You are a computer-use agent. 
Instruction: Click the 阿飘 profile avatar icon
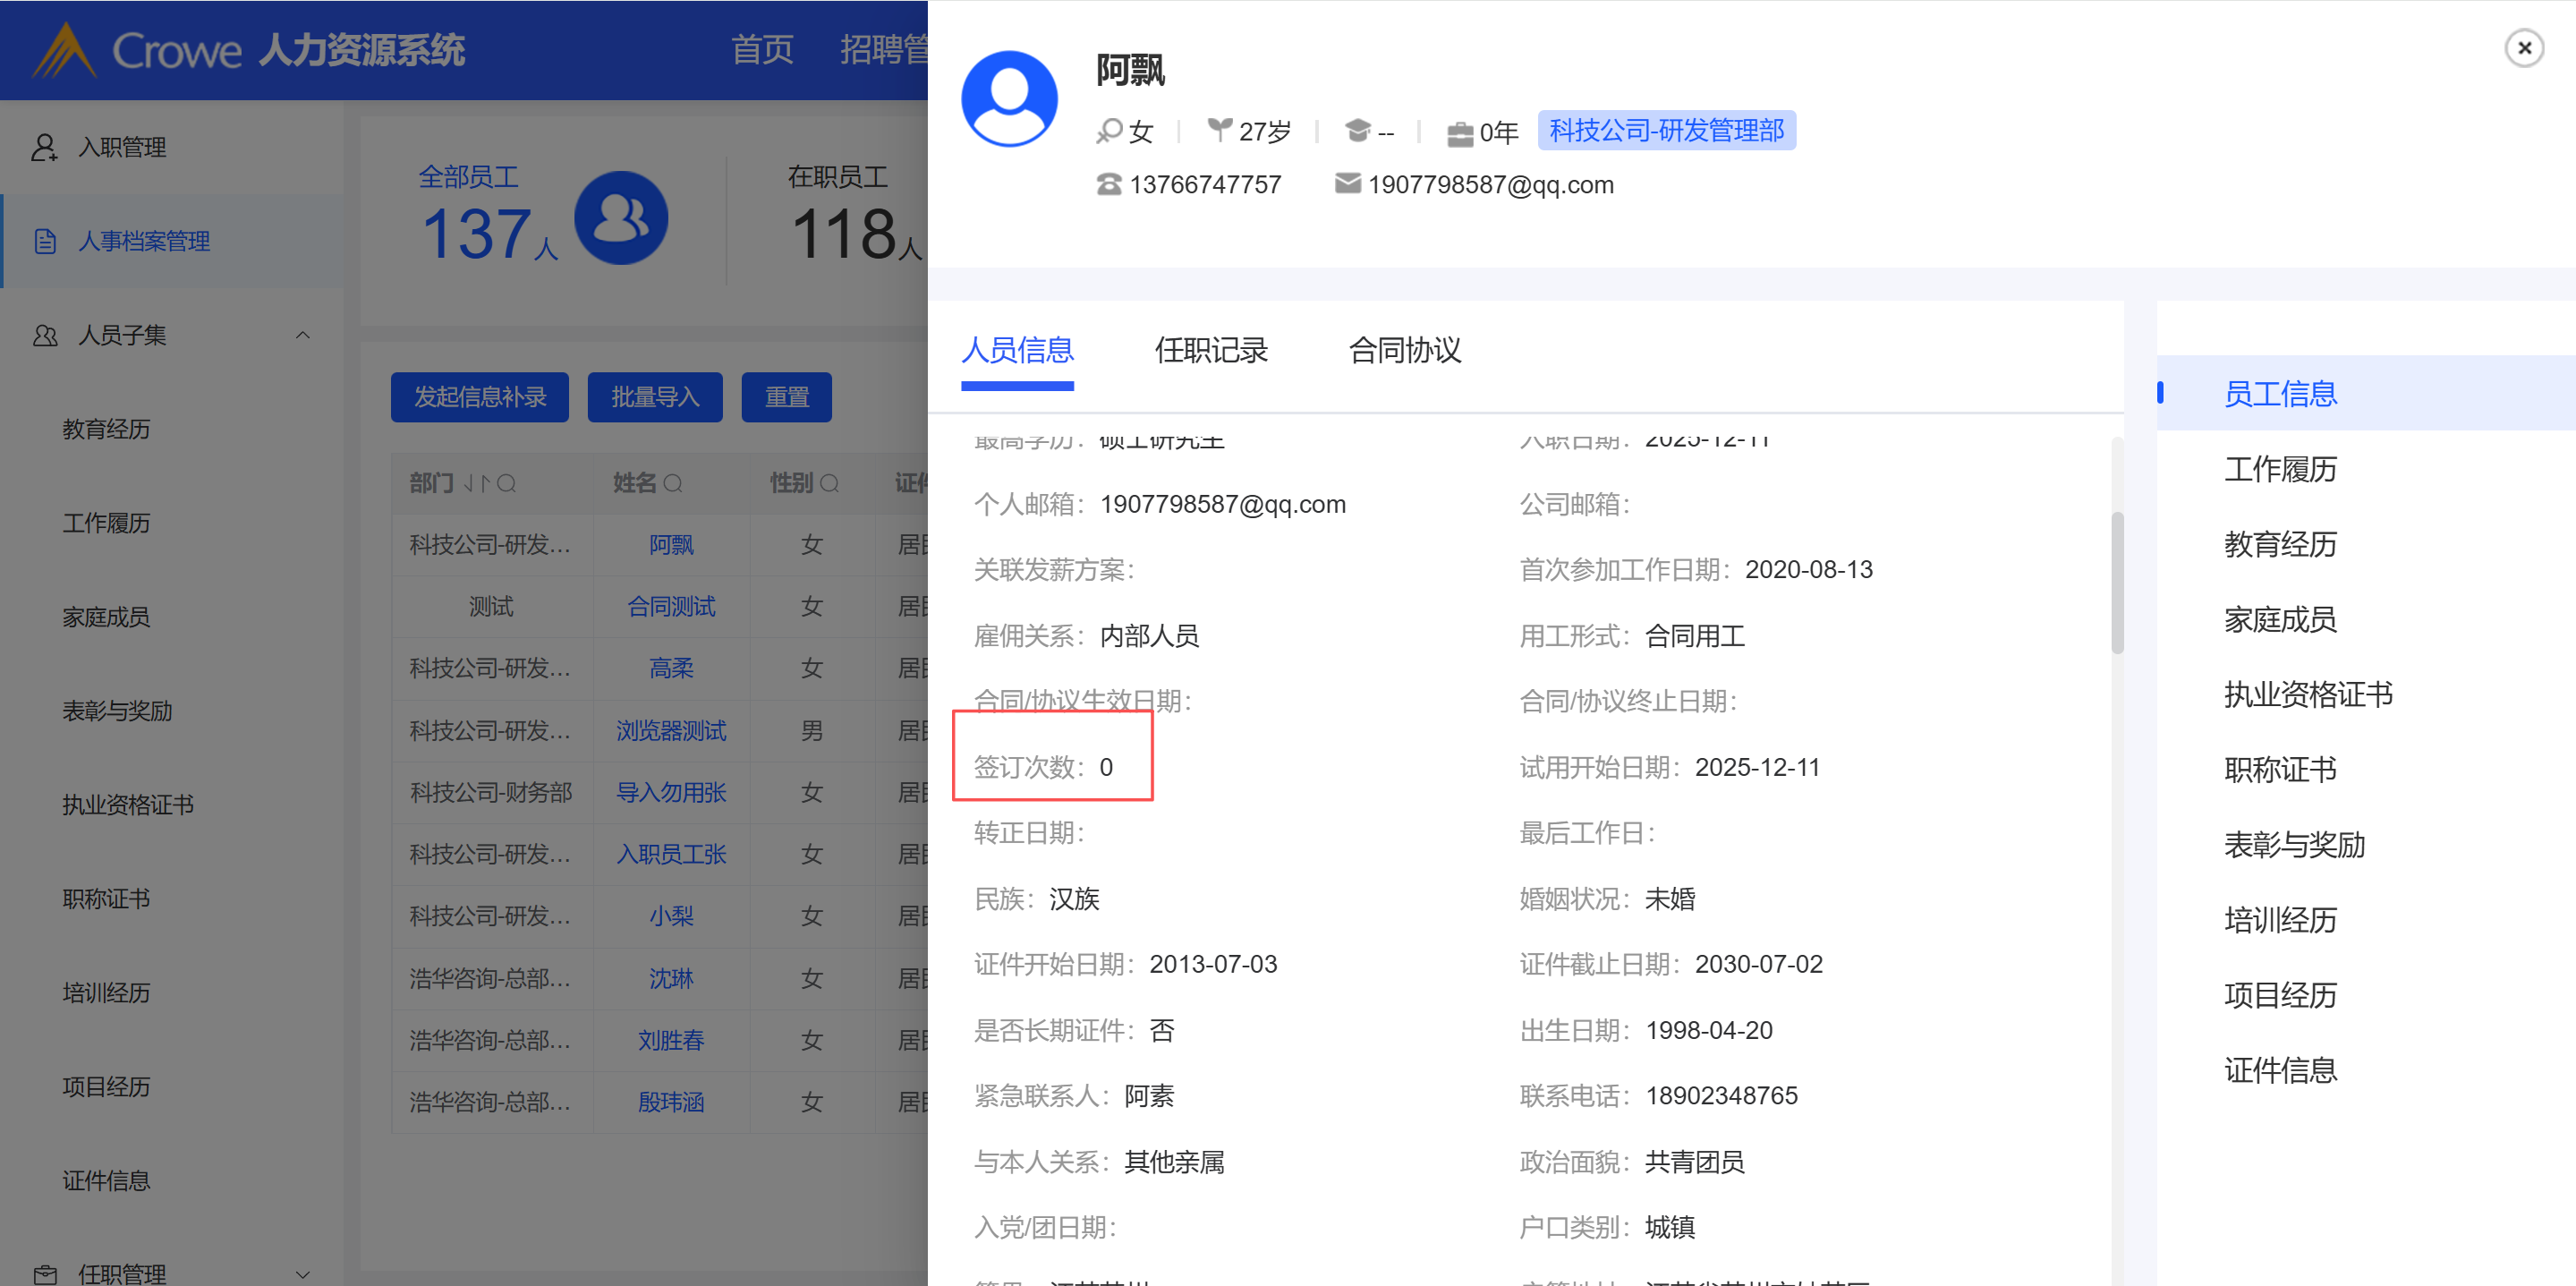click(1008, 100)
